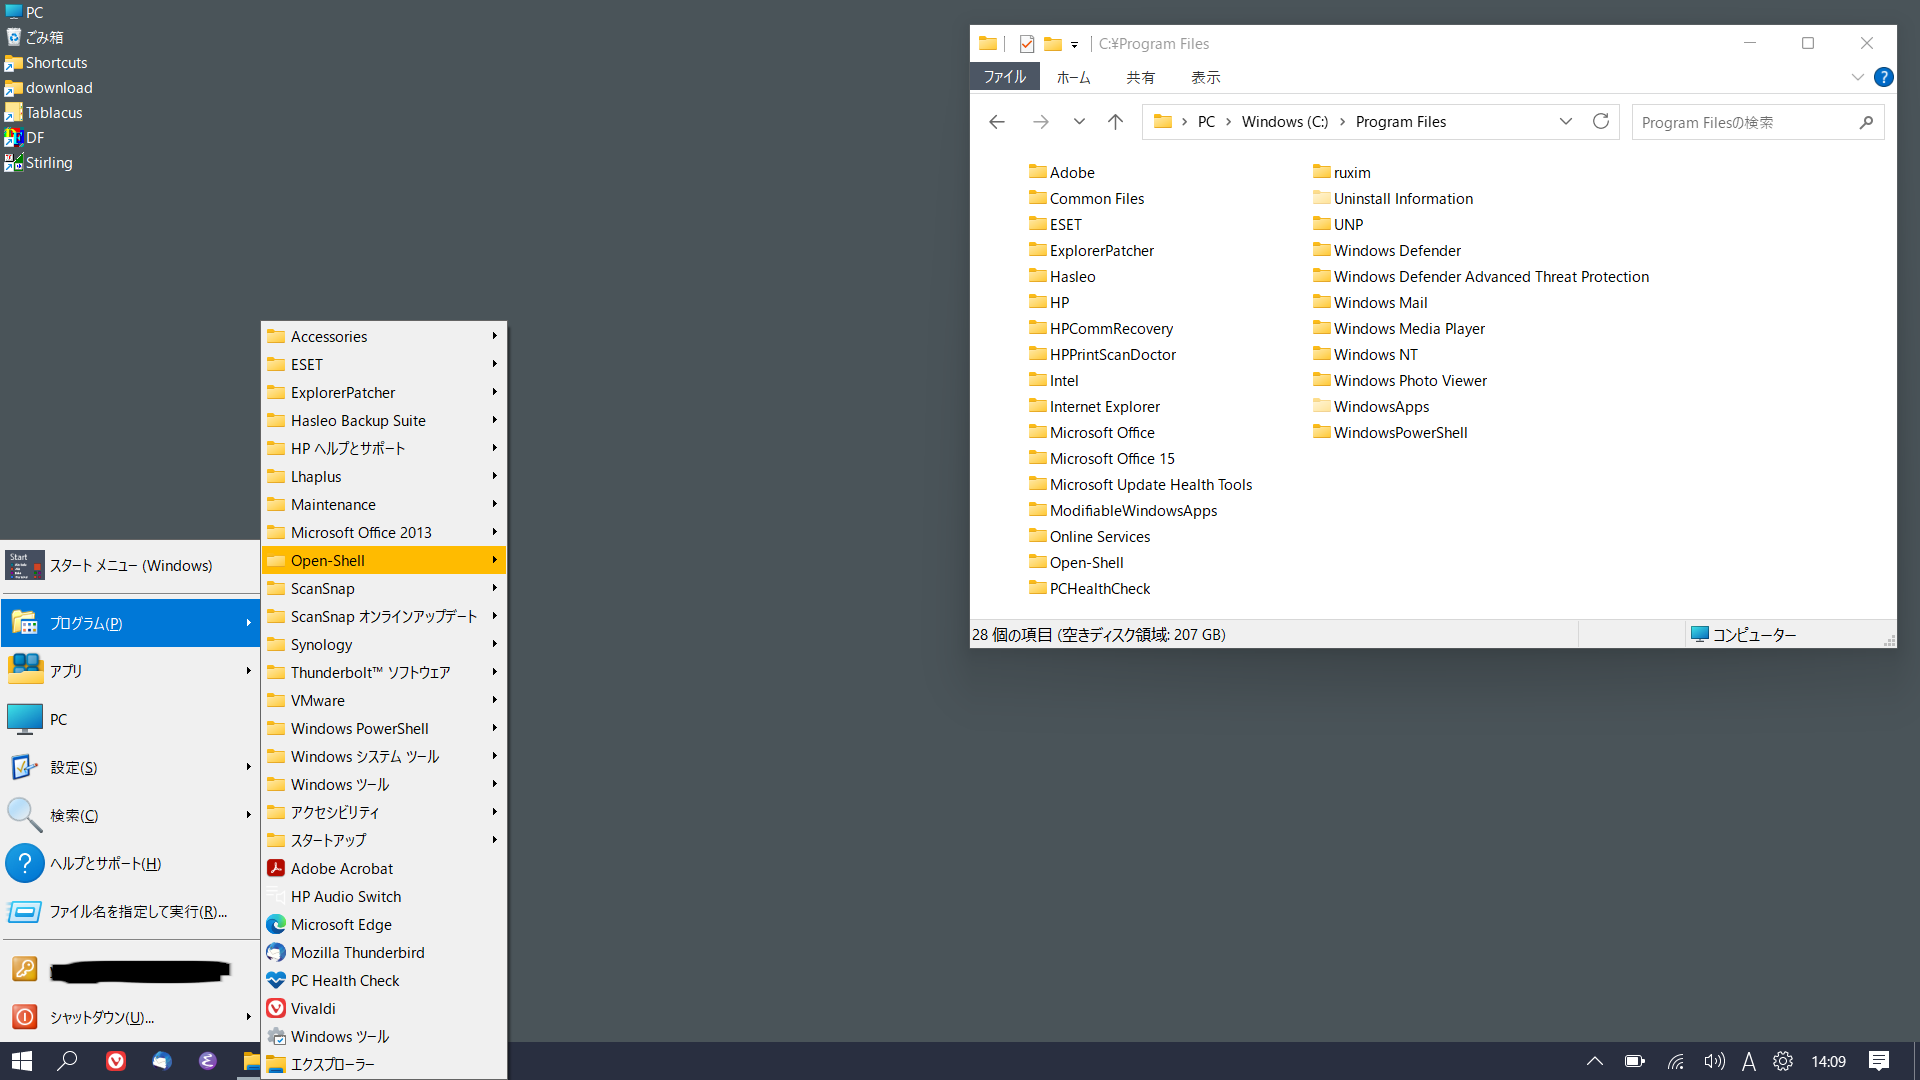
Task: Open the Microsoft Office folder in Explorer
Action: coord(1101,432)
